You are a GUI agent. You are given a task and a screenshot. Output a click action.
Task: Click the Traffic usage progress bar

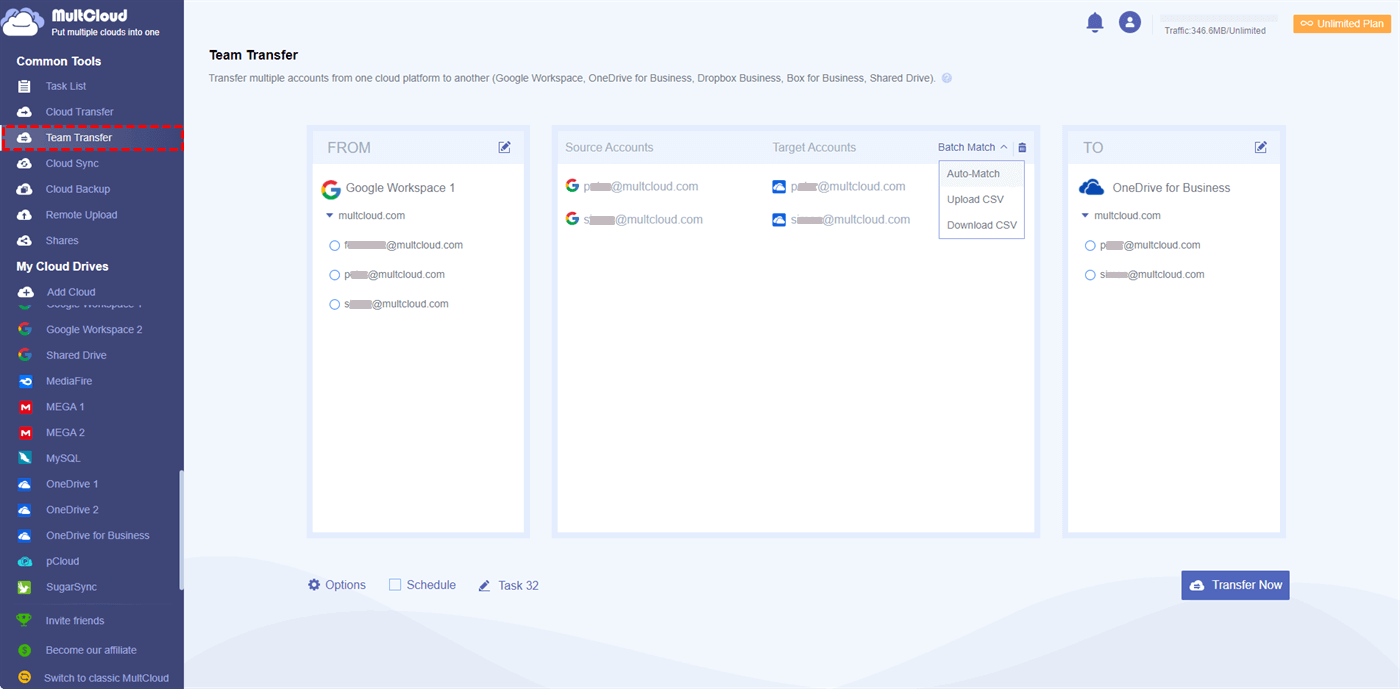point(1219,18)
